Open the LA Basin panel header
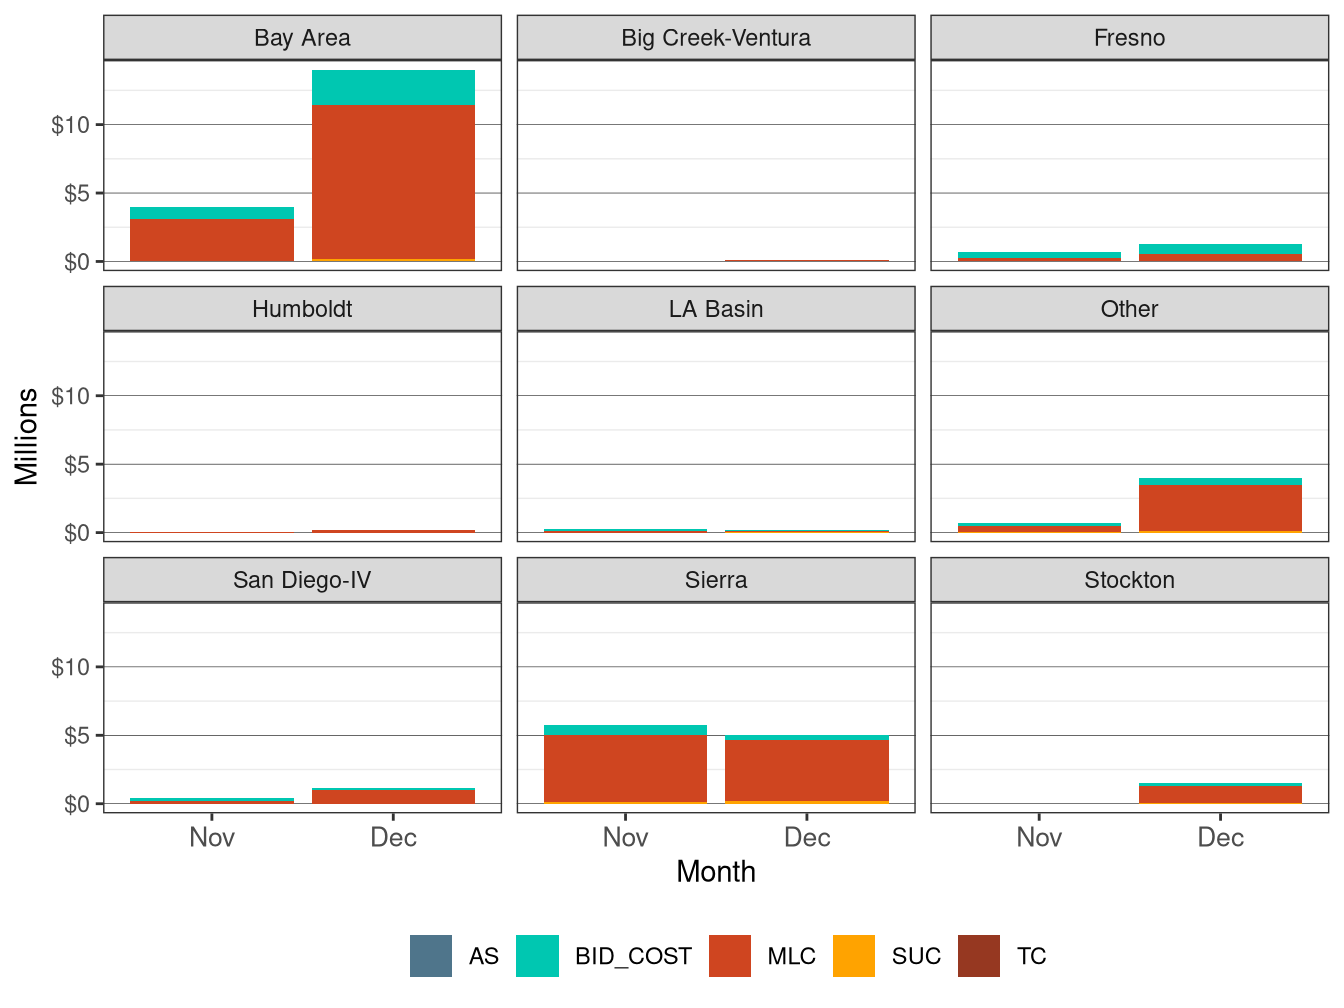This screenshot has height=1008, width=1344. (716, 308)
